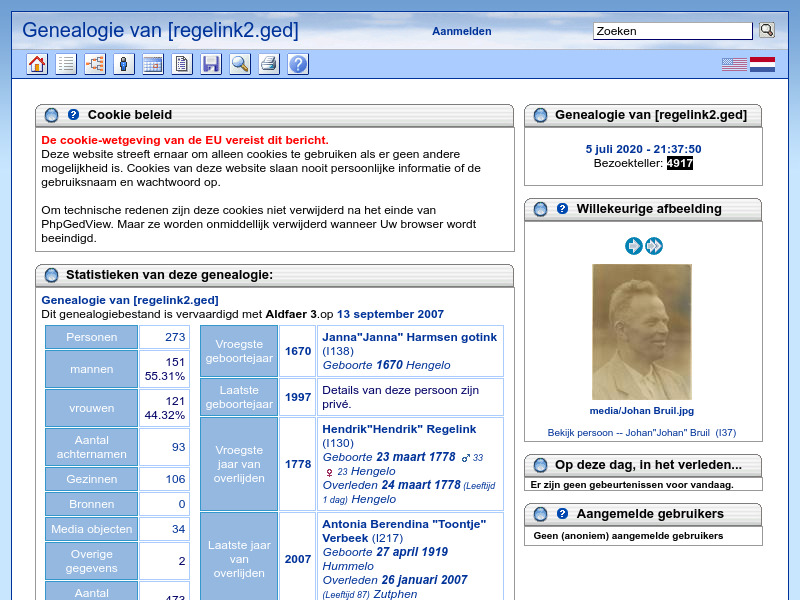Viewport: 800px width, 600px height.
Task: Switch language with the American flag
Action: point(733,64)
